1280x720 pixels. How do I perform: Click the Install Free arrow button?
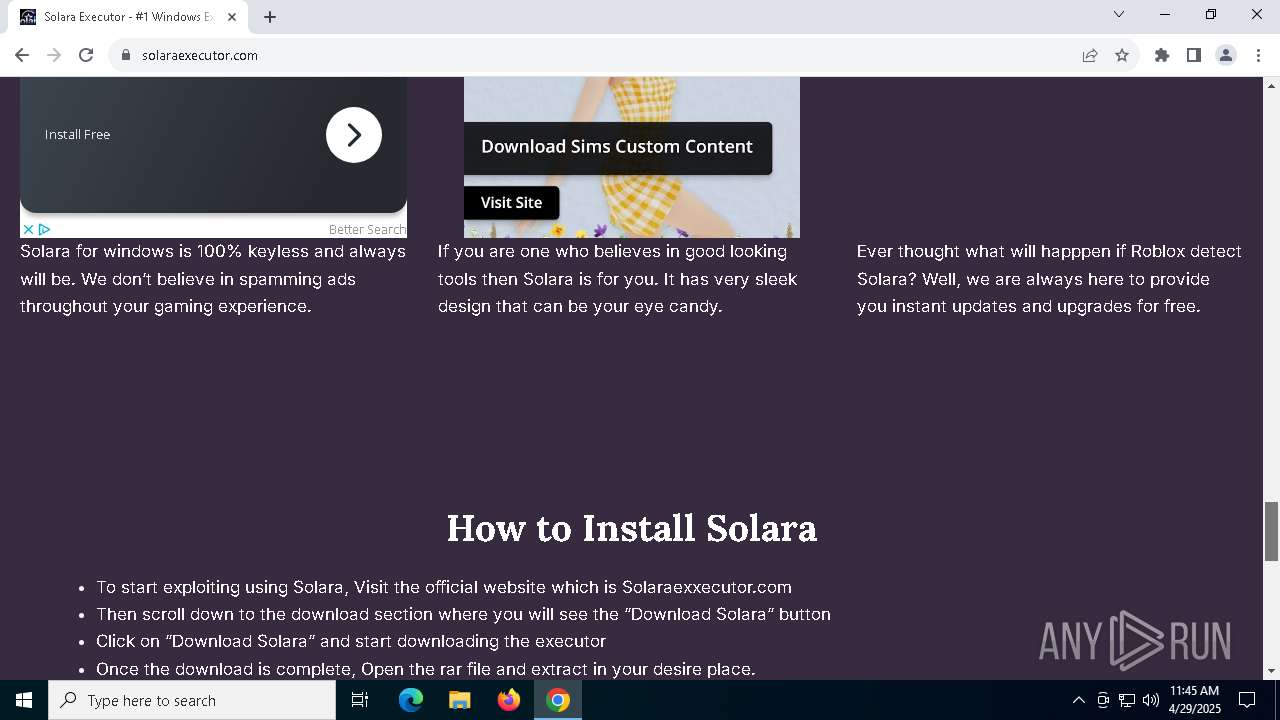354,135
